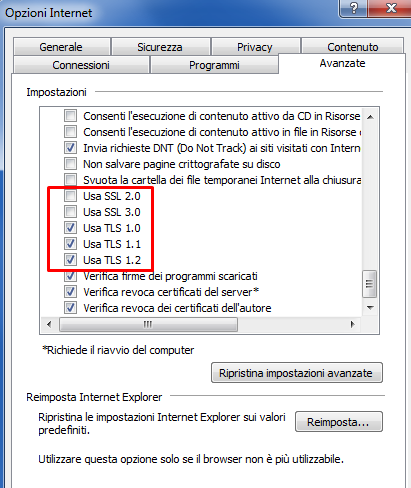411x488 pixels.
Task: Click the horizontal scroll-right arrow
Action: pos(352,324)
